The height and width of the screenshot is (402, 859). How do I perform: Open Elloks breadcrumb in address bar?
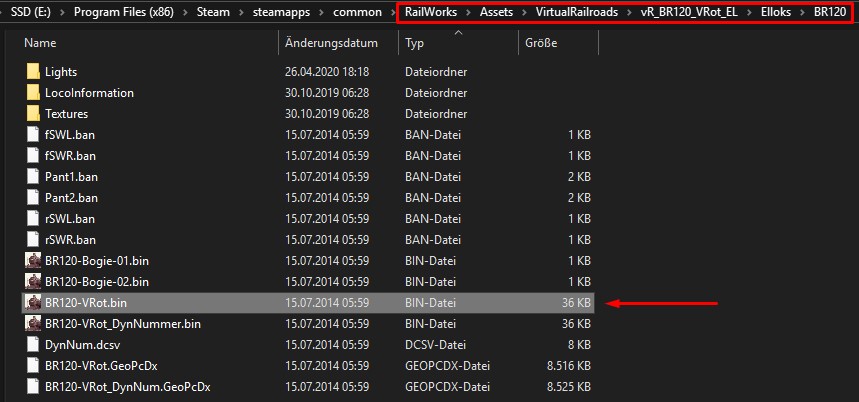(776, 12)
